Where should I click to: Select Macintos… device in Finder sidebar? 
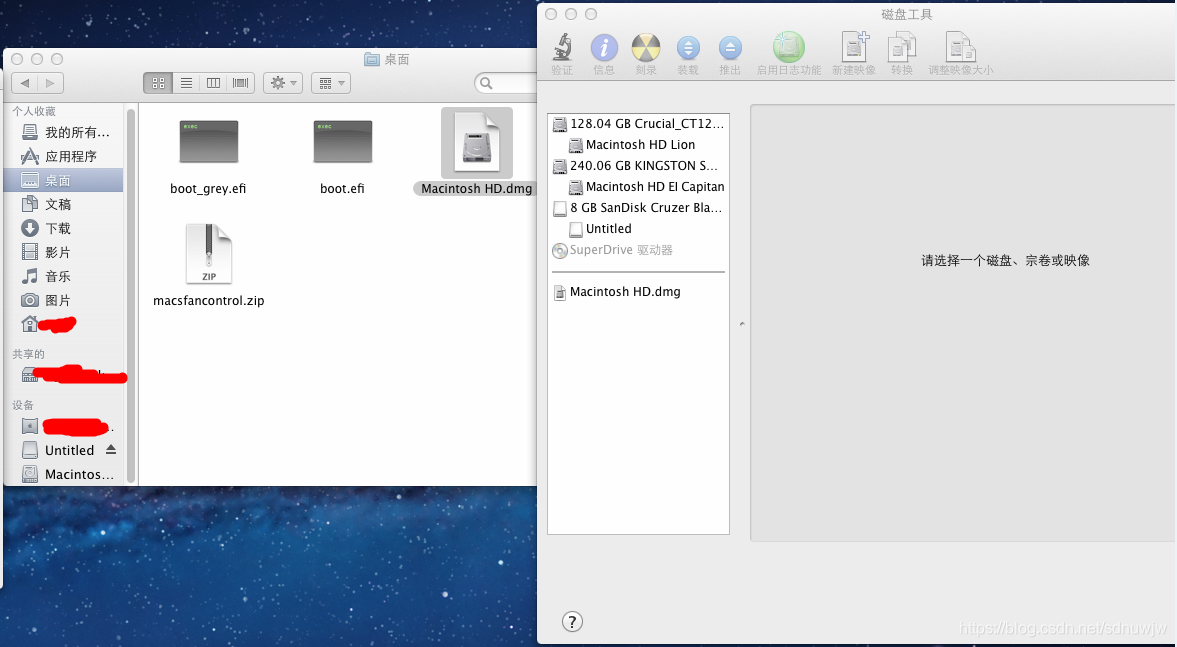point(65,474)
